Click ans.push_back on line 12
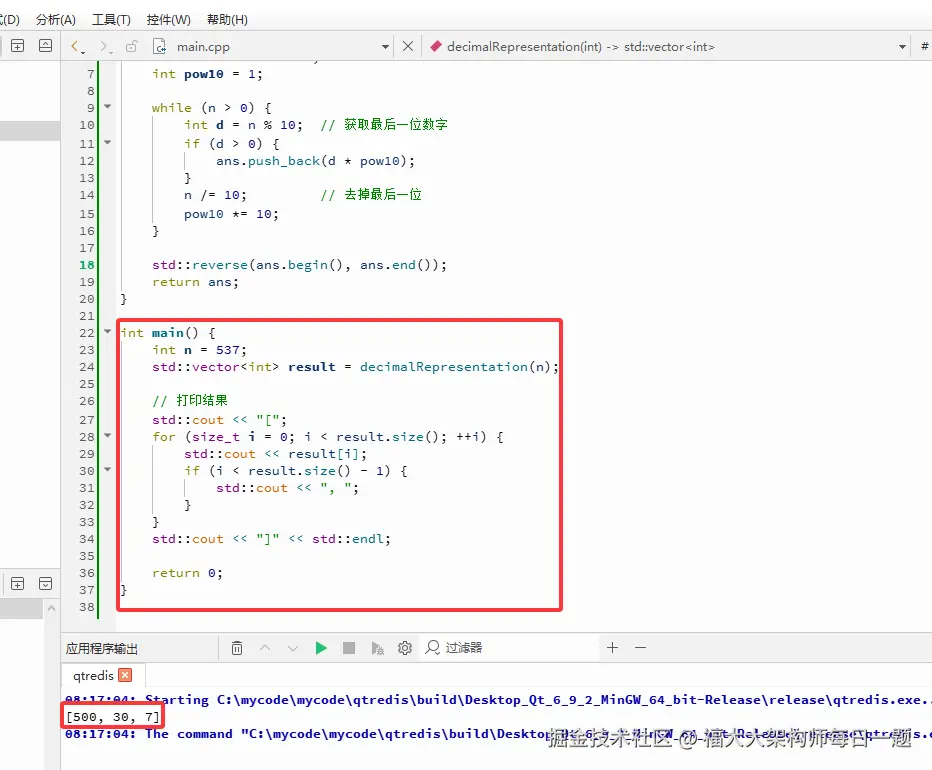The image size is (932, 770). pyautogui.click(x=267, y=161)
